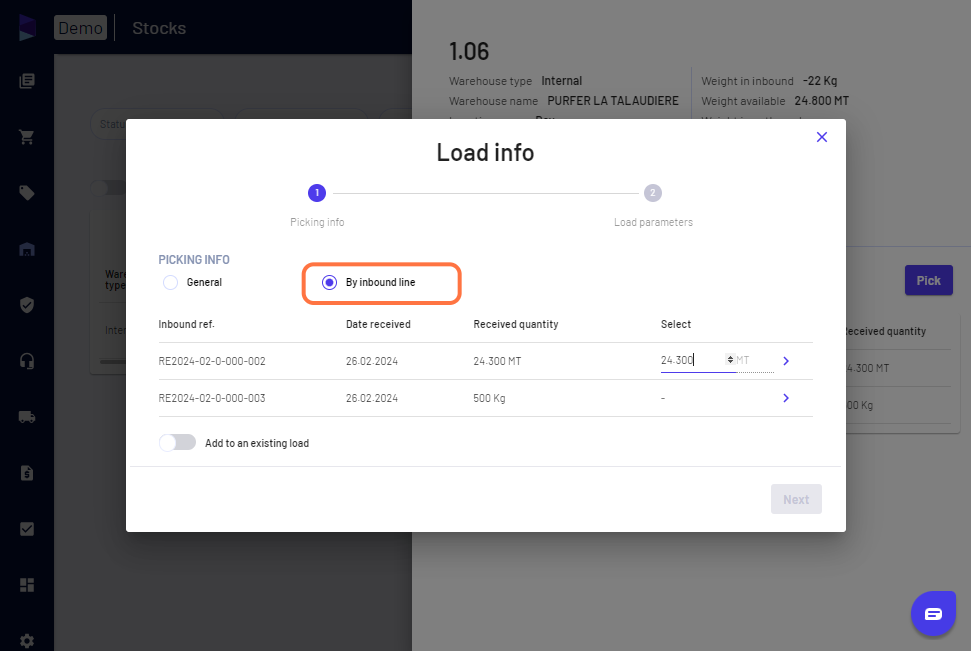The height and width of the screenshot is (651, 971).
Task: Click inbound ref RE2024-02-0-000-002
Action: click(x=212, y=361)
